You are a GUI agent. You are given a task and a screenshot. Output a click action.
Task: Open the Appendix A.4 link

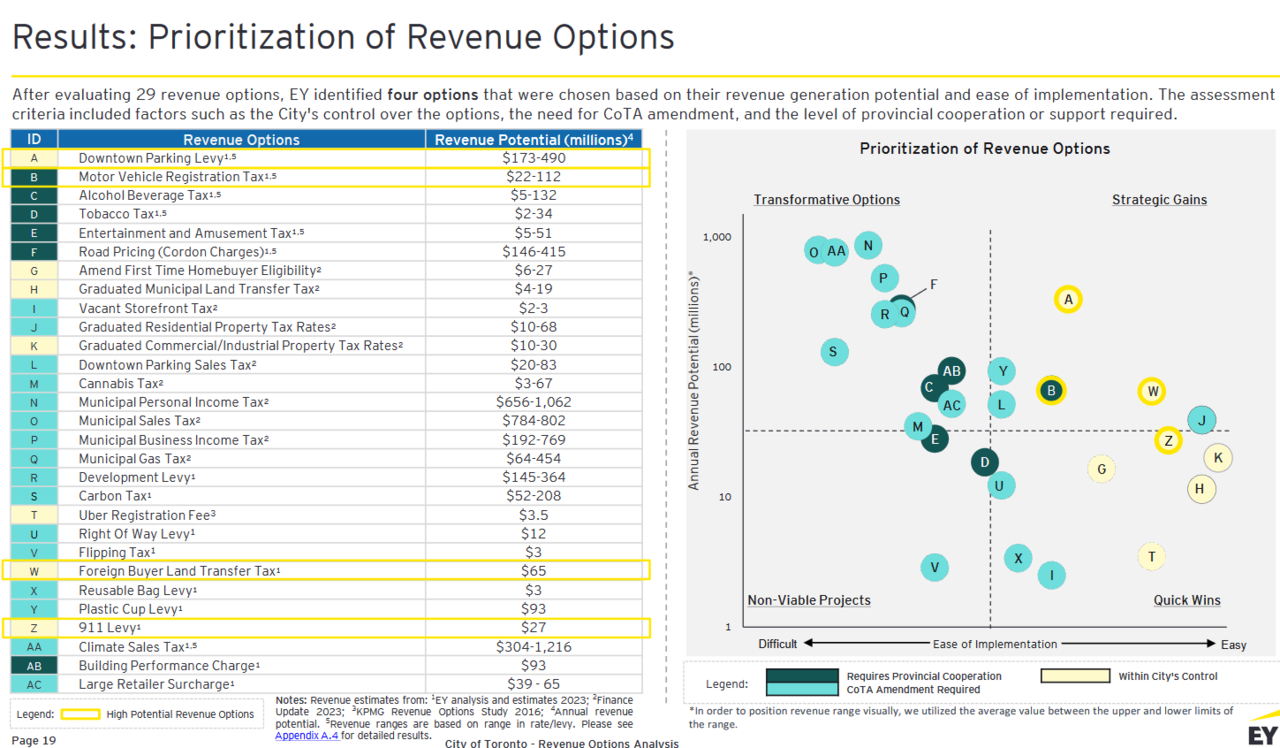(x=307, y=735)
